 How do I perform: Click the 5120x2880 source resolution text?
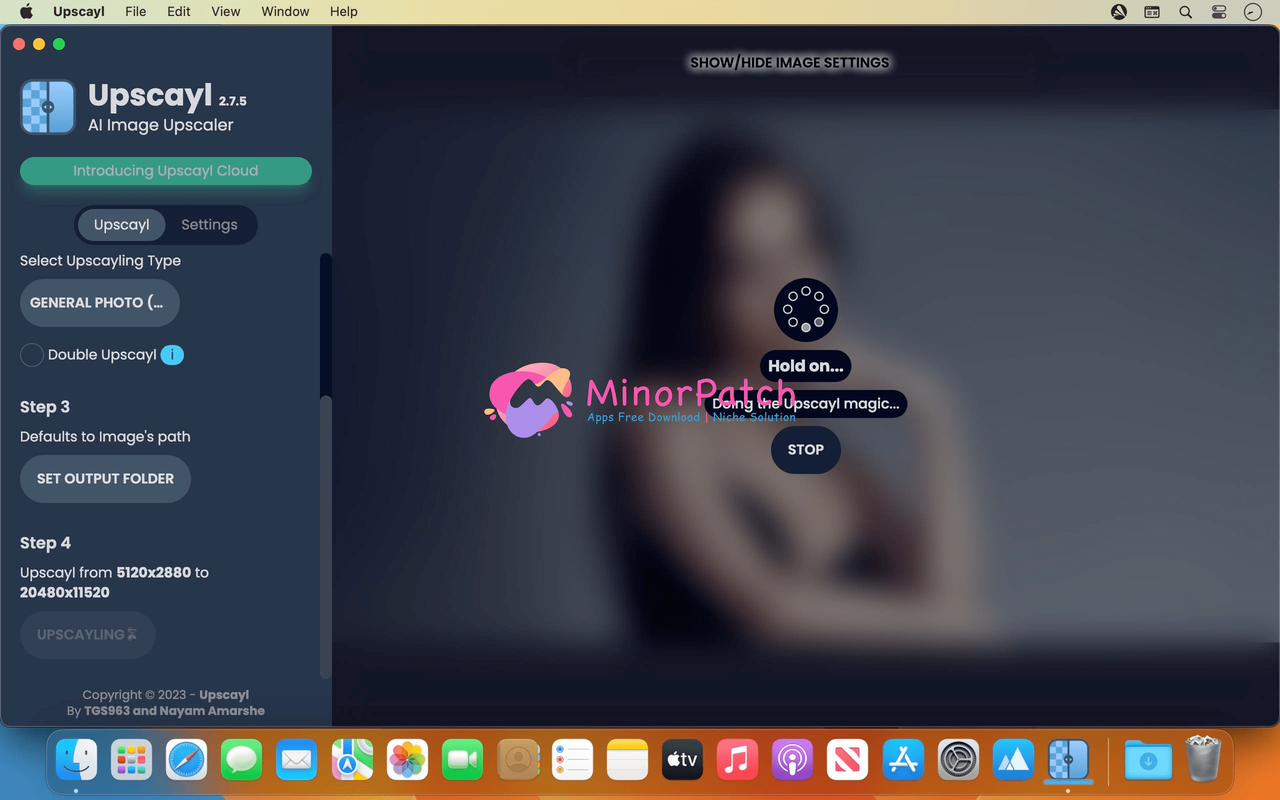(x=153, y=573)
